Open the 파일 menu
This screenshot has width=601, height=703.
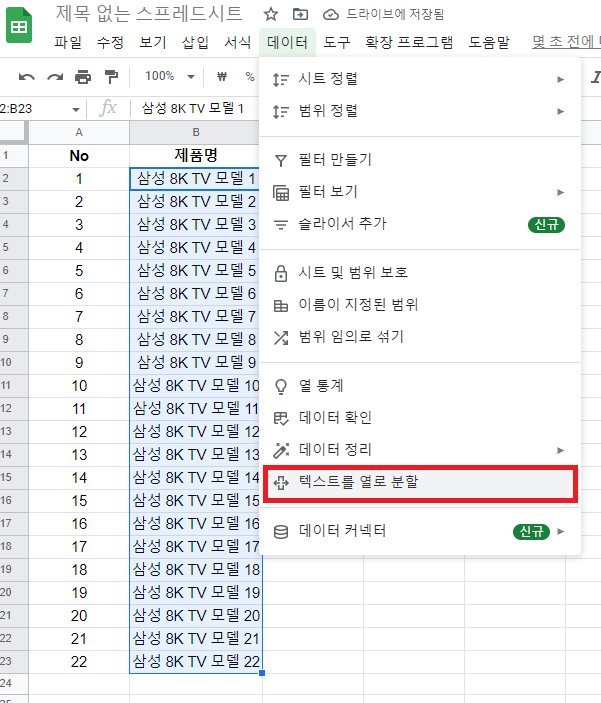pyautogui.click(x=68, y=43)
